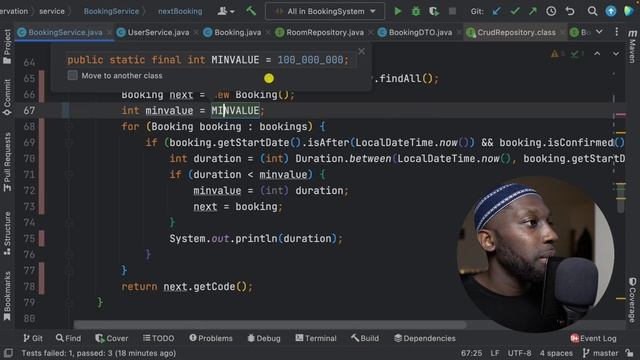
Task: Open the Terminal tool window
Action: click(316, 338)
